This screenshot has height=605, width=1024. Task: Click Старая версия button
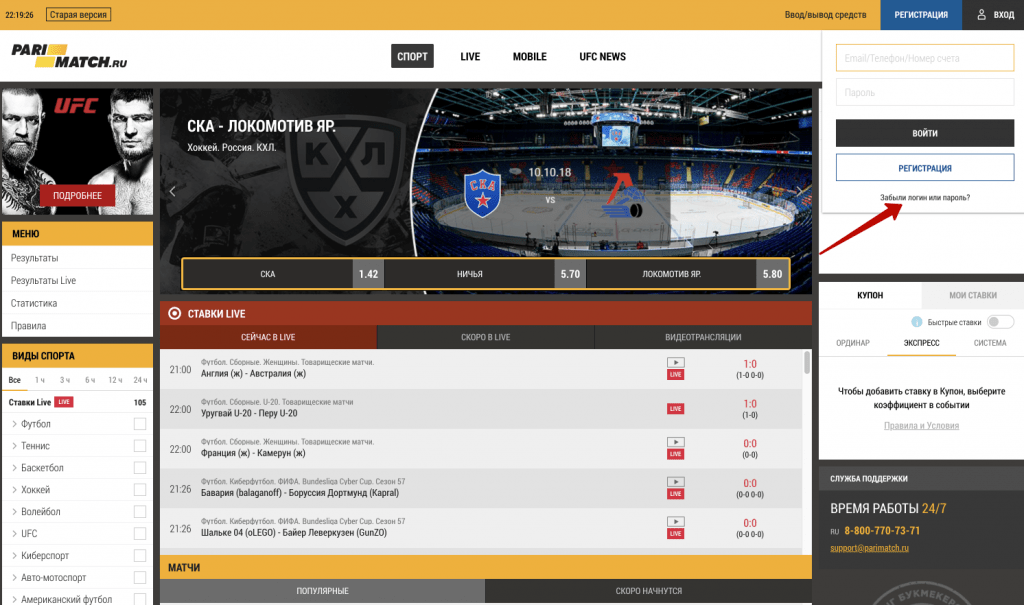coord(78,14)
